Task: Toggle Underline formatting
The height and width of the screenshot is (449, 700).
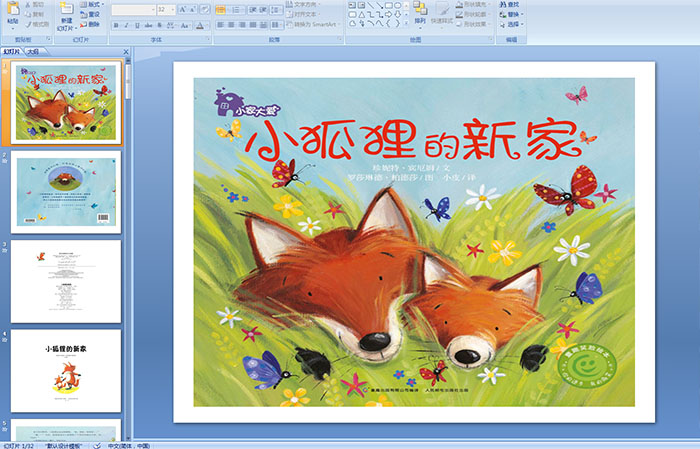Action: (138, 25)
